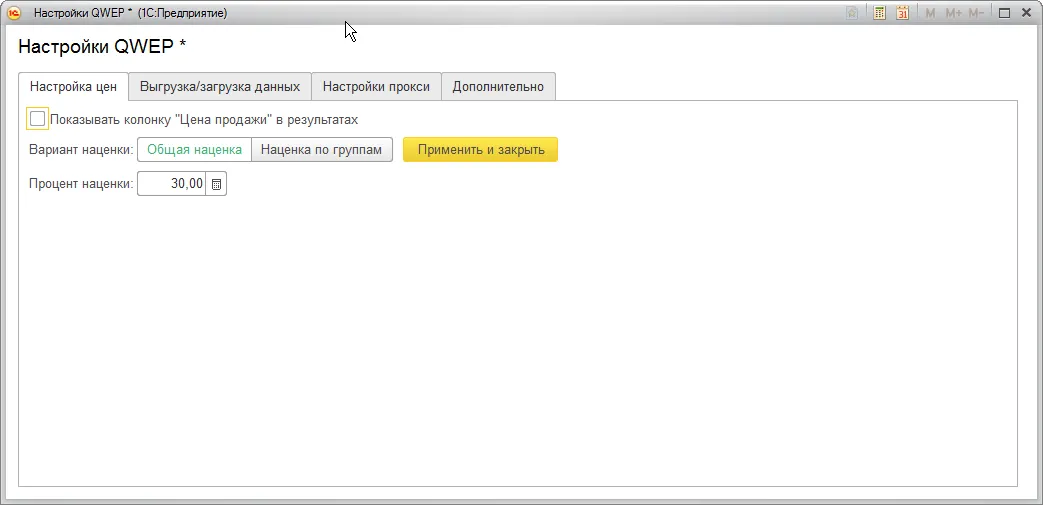Maximize the Настройки QWEP window
This screenshot has height=505, width=1043.
tap(1004, 13)
